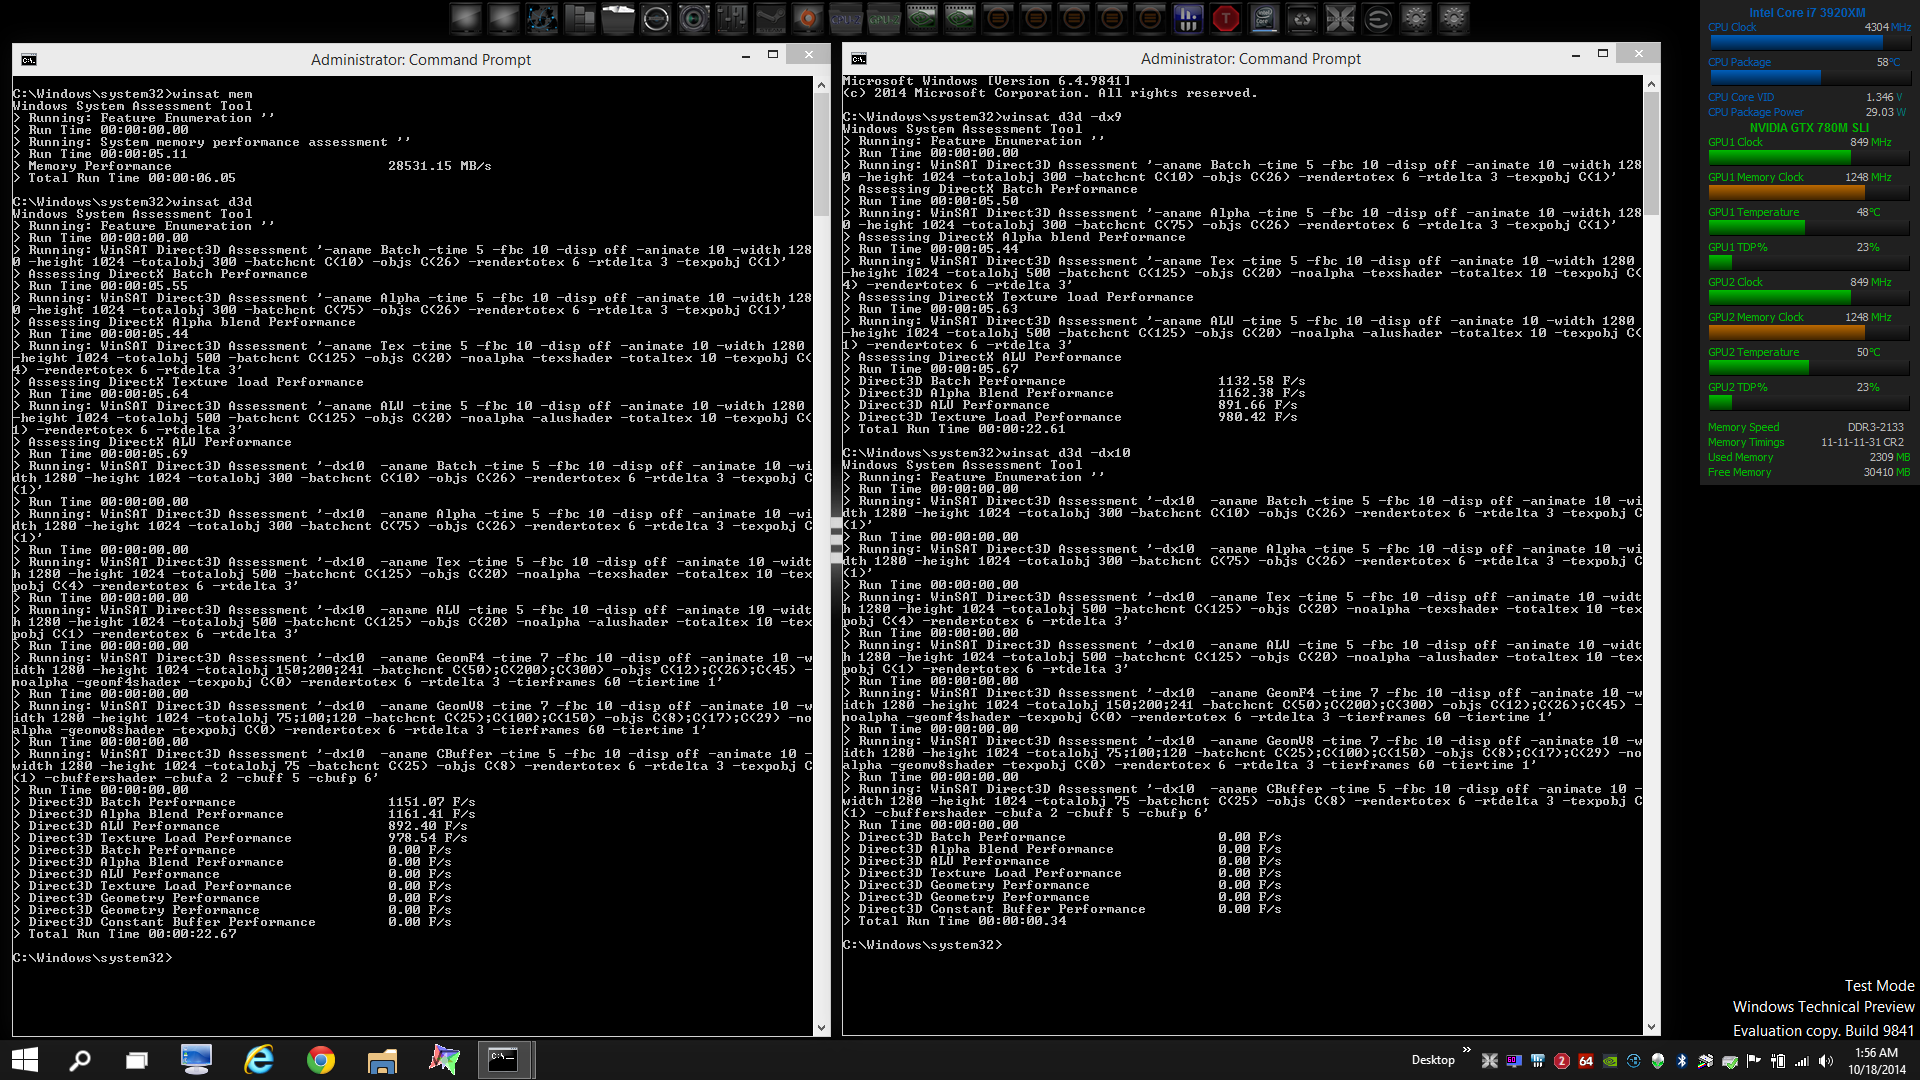
Task: Open the four-tile grid dock icon
Action: 580,19
